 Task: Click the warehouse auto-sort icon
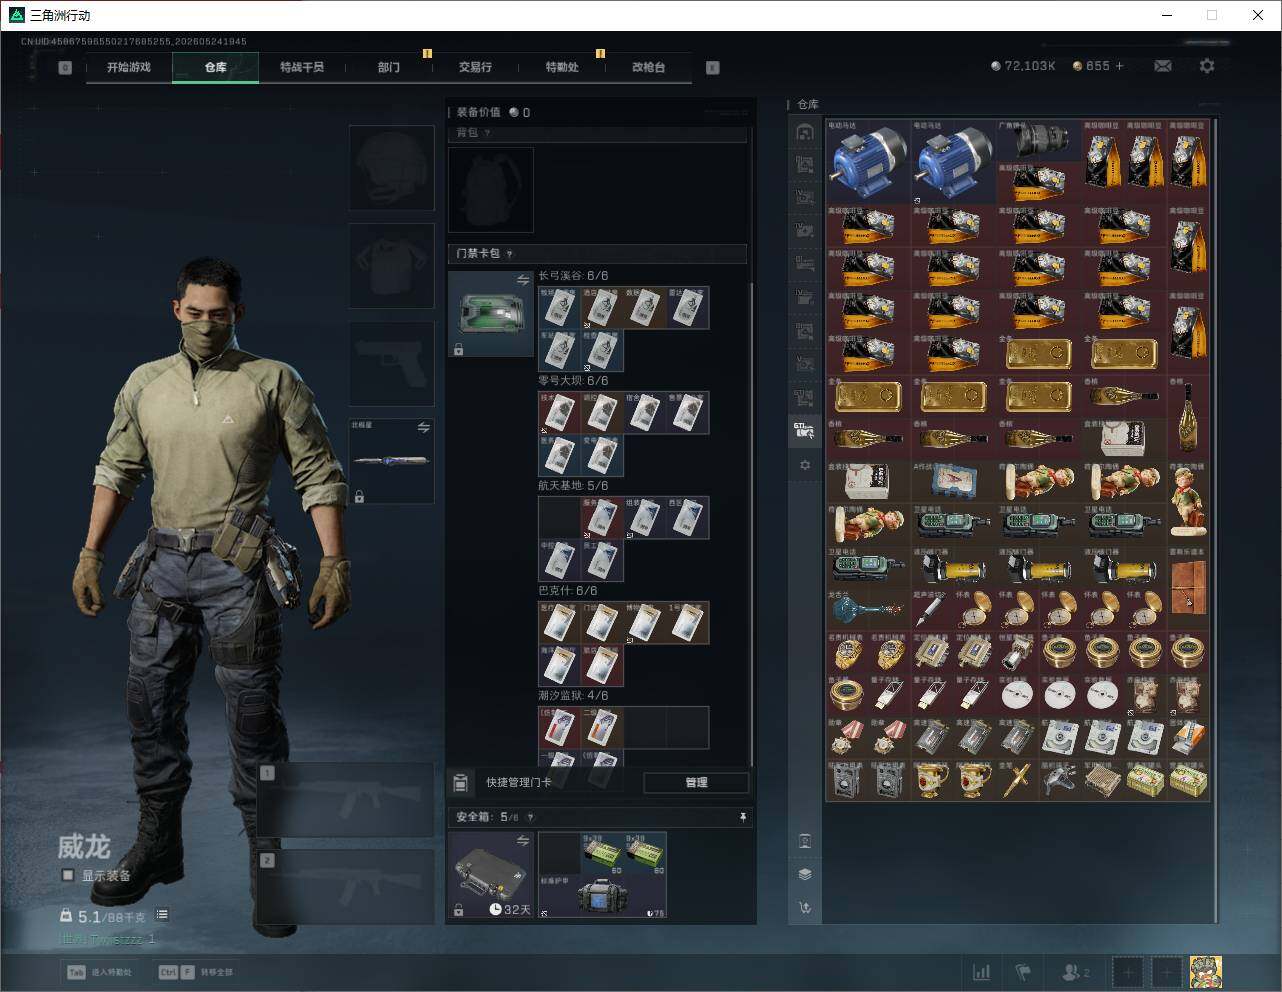(x=805, y=908)
